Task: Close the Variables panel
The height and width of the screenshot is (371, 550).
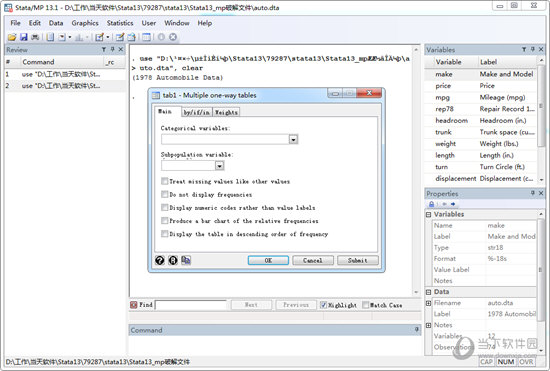Action: click(x=541, y=50)
